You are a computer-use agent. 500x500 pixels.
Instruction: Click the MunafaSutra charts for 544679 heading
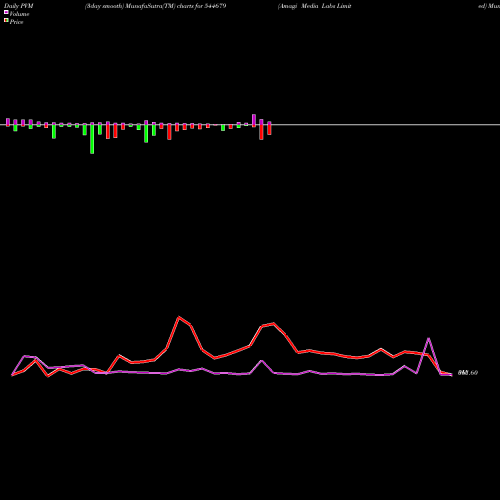click(x=155, y=6)
